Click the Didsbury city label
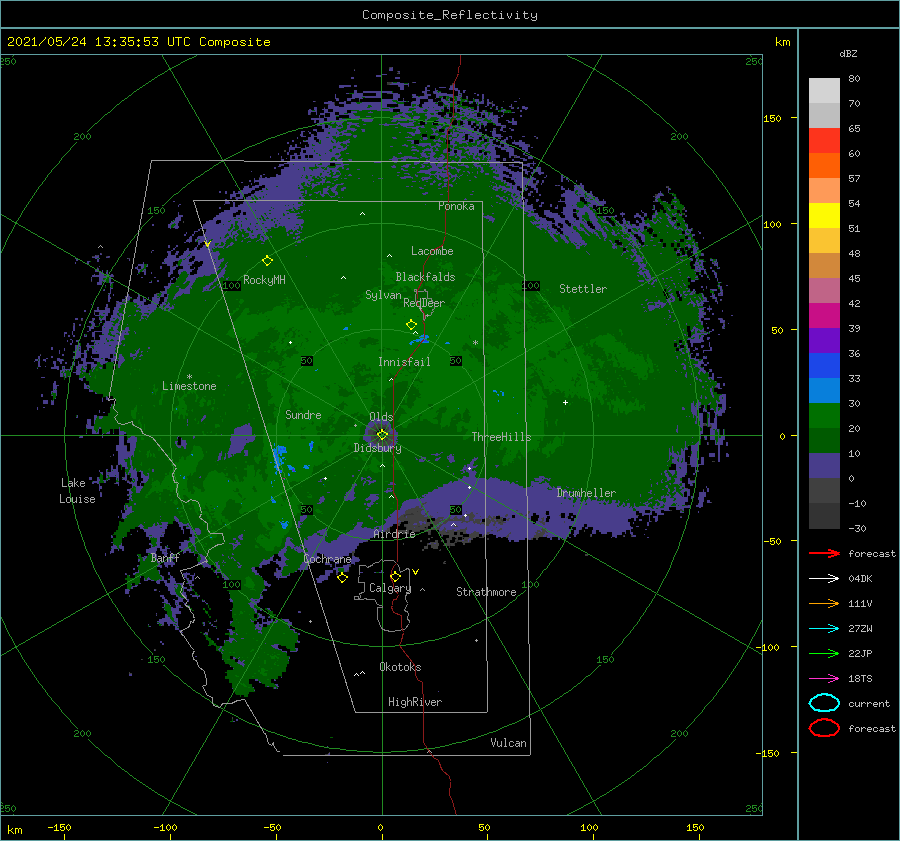Image resolution: width=900 pixels, height=841 pixels. pyautogui.click(x=378, y=448)
